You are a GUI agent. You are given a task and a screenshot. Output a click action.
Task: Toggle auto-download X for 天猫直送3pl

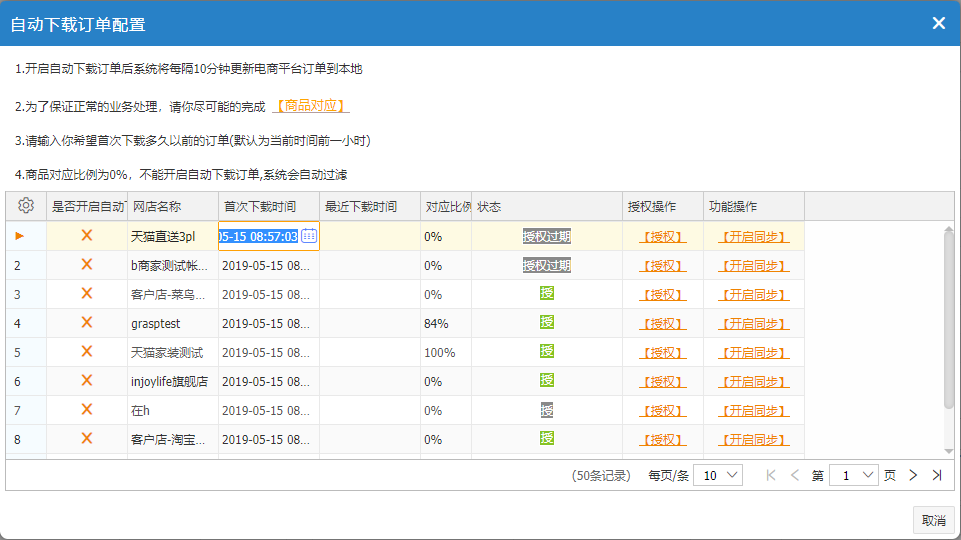coord(86,236)
